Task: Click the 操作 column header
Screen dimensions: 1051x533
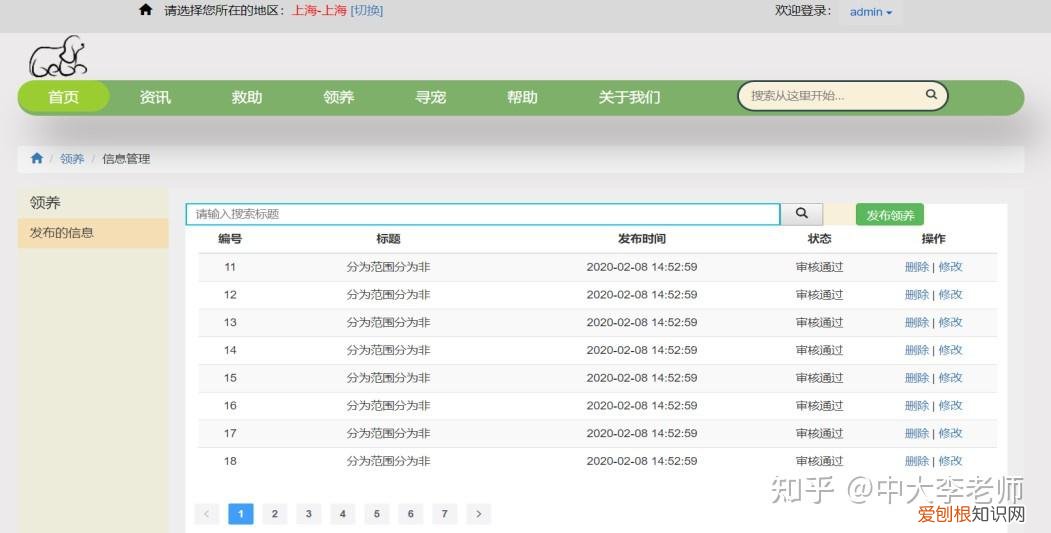Action: [x=933, y=239]
